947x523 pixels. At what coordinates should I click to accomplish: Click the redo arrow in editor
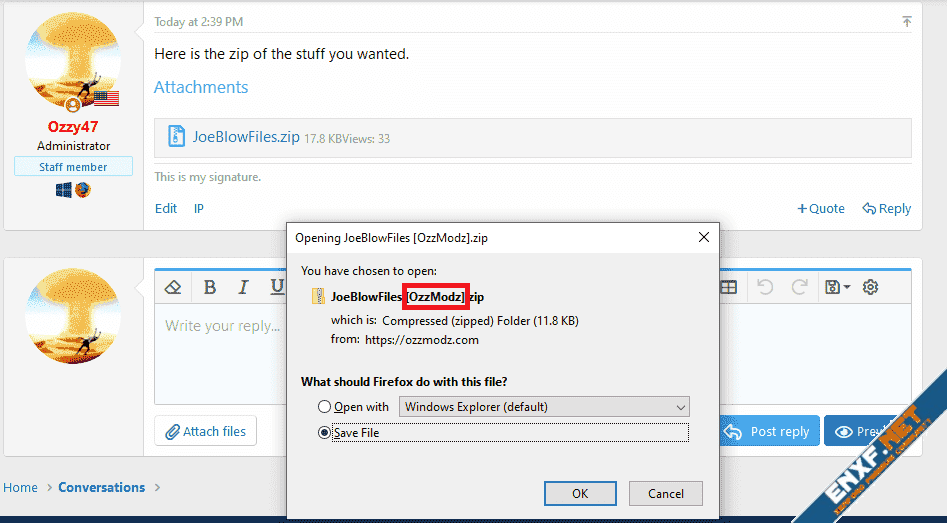click(800, 288)
